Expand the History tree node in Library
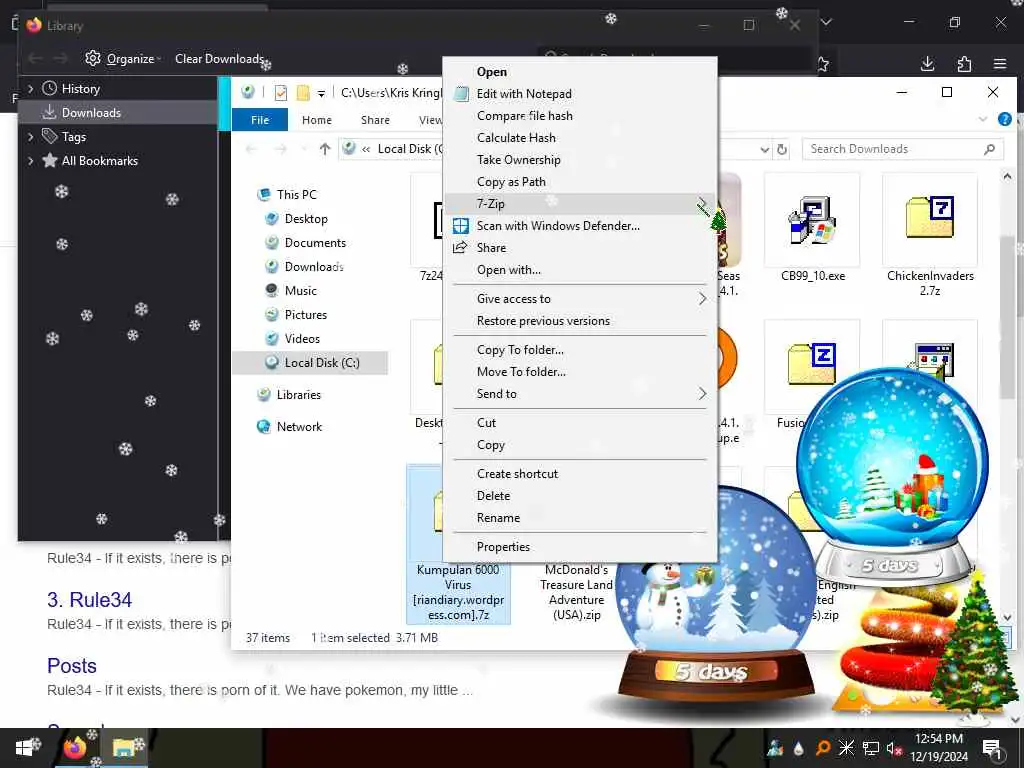 [x=30, y=88]
